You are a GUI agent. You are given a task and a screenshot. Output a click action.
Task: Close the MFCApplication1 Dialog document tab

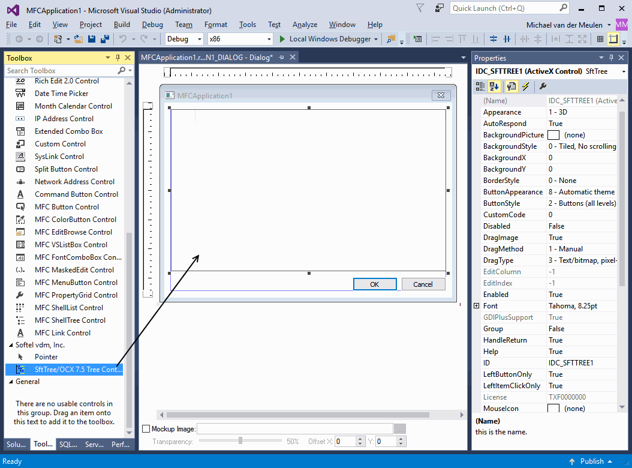(x=293, y=57)
